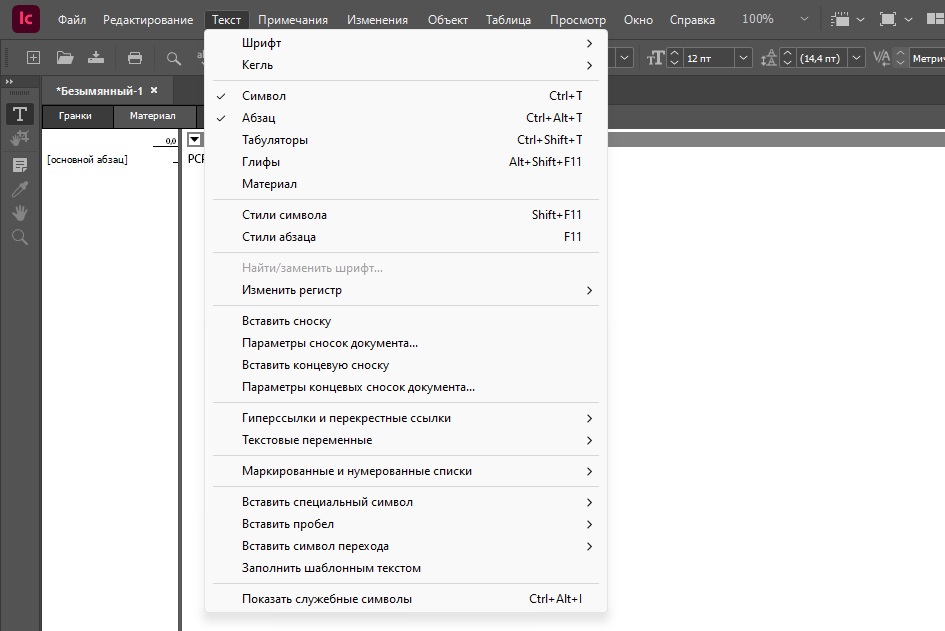Choose Вставить сноску from the menu
945x631 pixels.
click(x=286, y=321)
